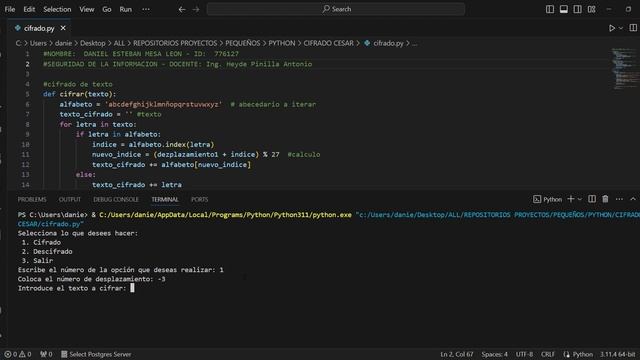The image size is (640, 360).
Task: Select interpreter '3.11.4 64-bit'
Action: (x=618, y=354)
